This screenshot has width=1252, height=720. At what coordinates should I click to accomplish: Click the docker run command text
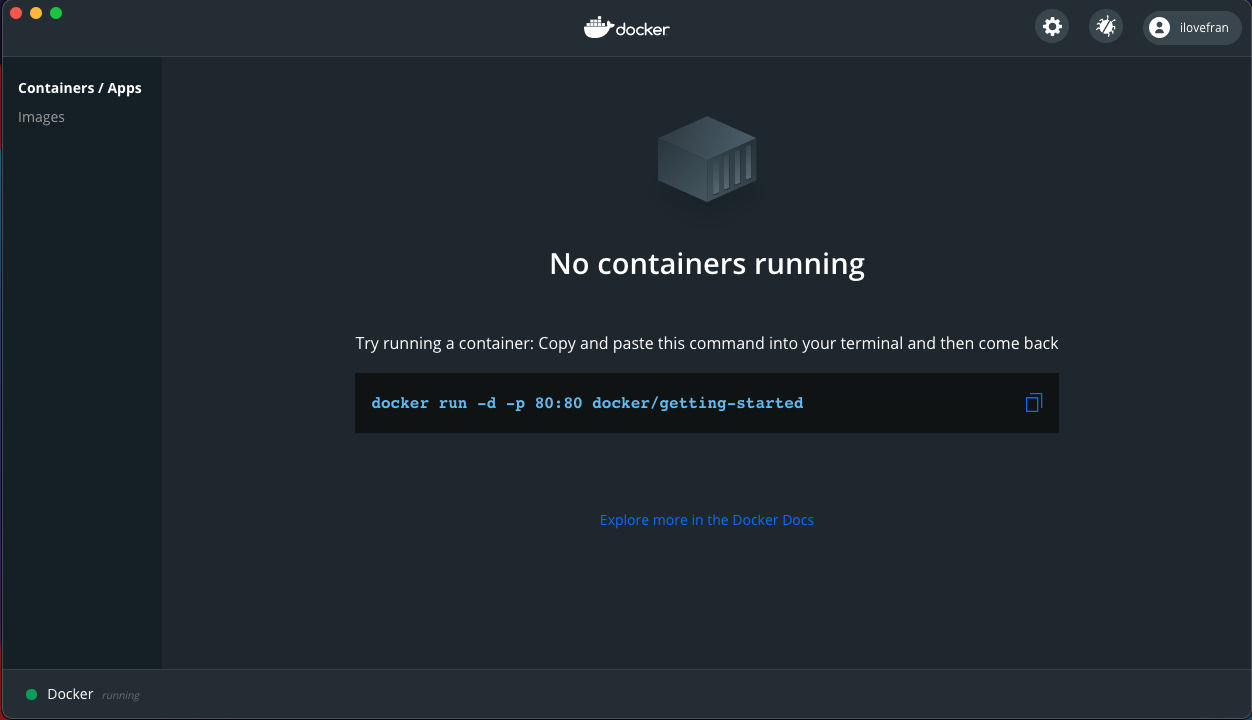click(x=587, y=403)
